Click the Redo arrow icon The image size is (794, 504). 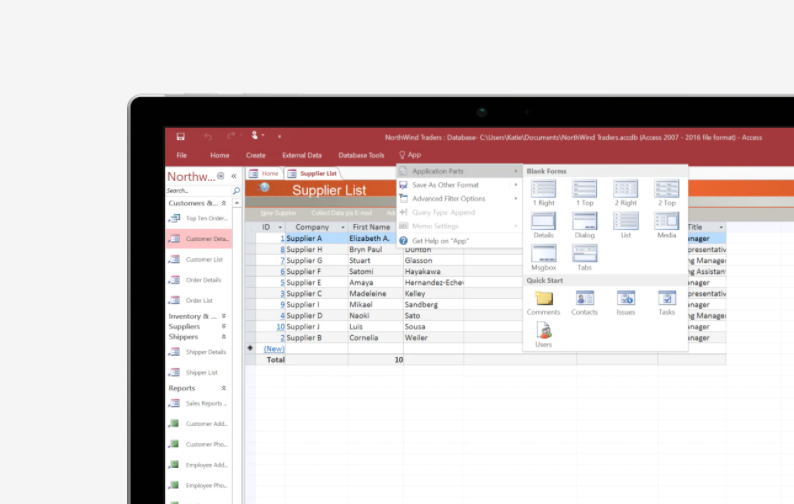pyautogui.click(x=231, y=136)
